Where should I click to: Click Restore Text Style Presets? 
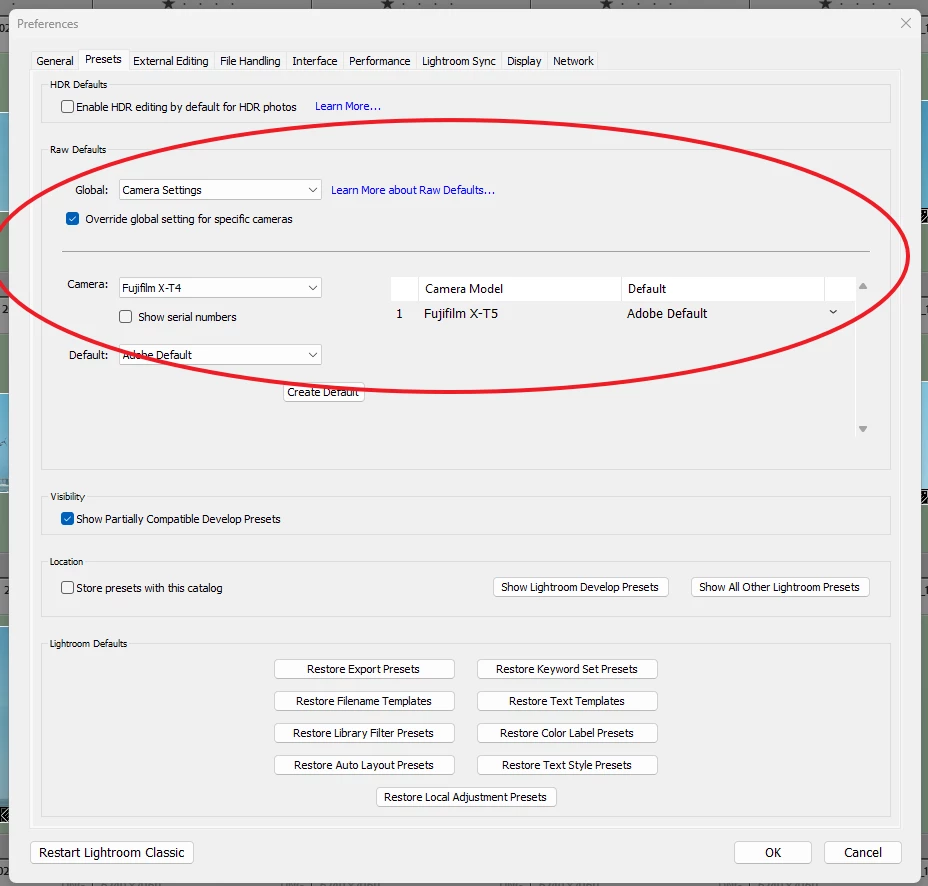(x=566, y=765)
